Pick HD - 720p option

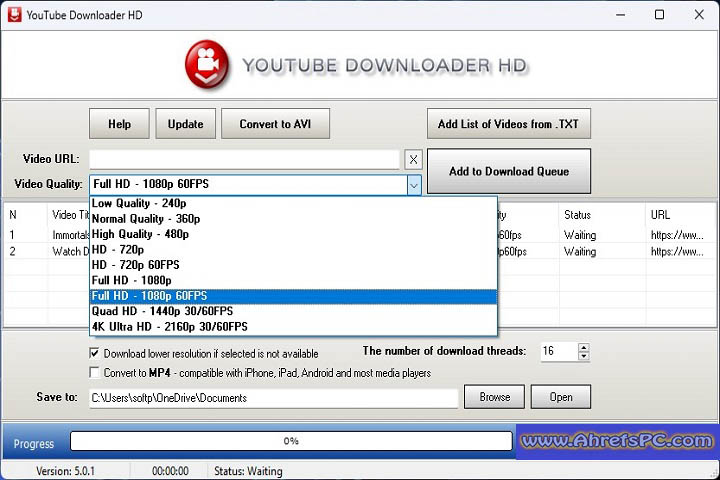coord(293,250)
